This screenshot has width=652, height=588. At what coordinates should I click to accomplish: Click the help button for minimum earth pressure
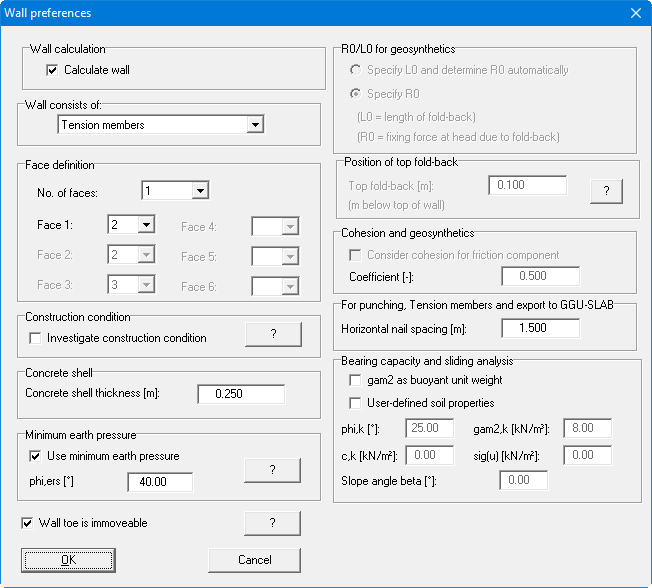click(x=272, y=469)
